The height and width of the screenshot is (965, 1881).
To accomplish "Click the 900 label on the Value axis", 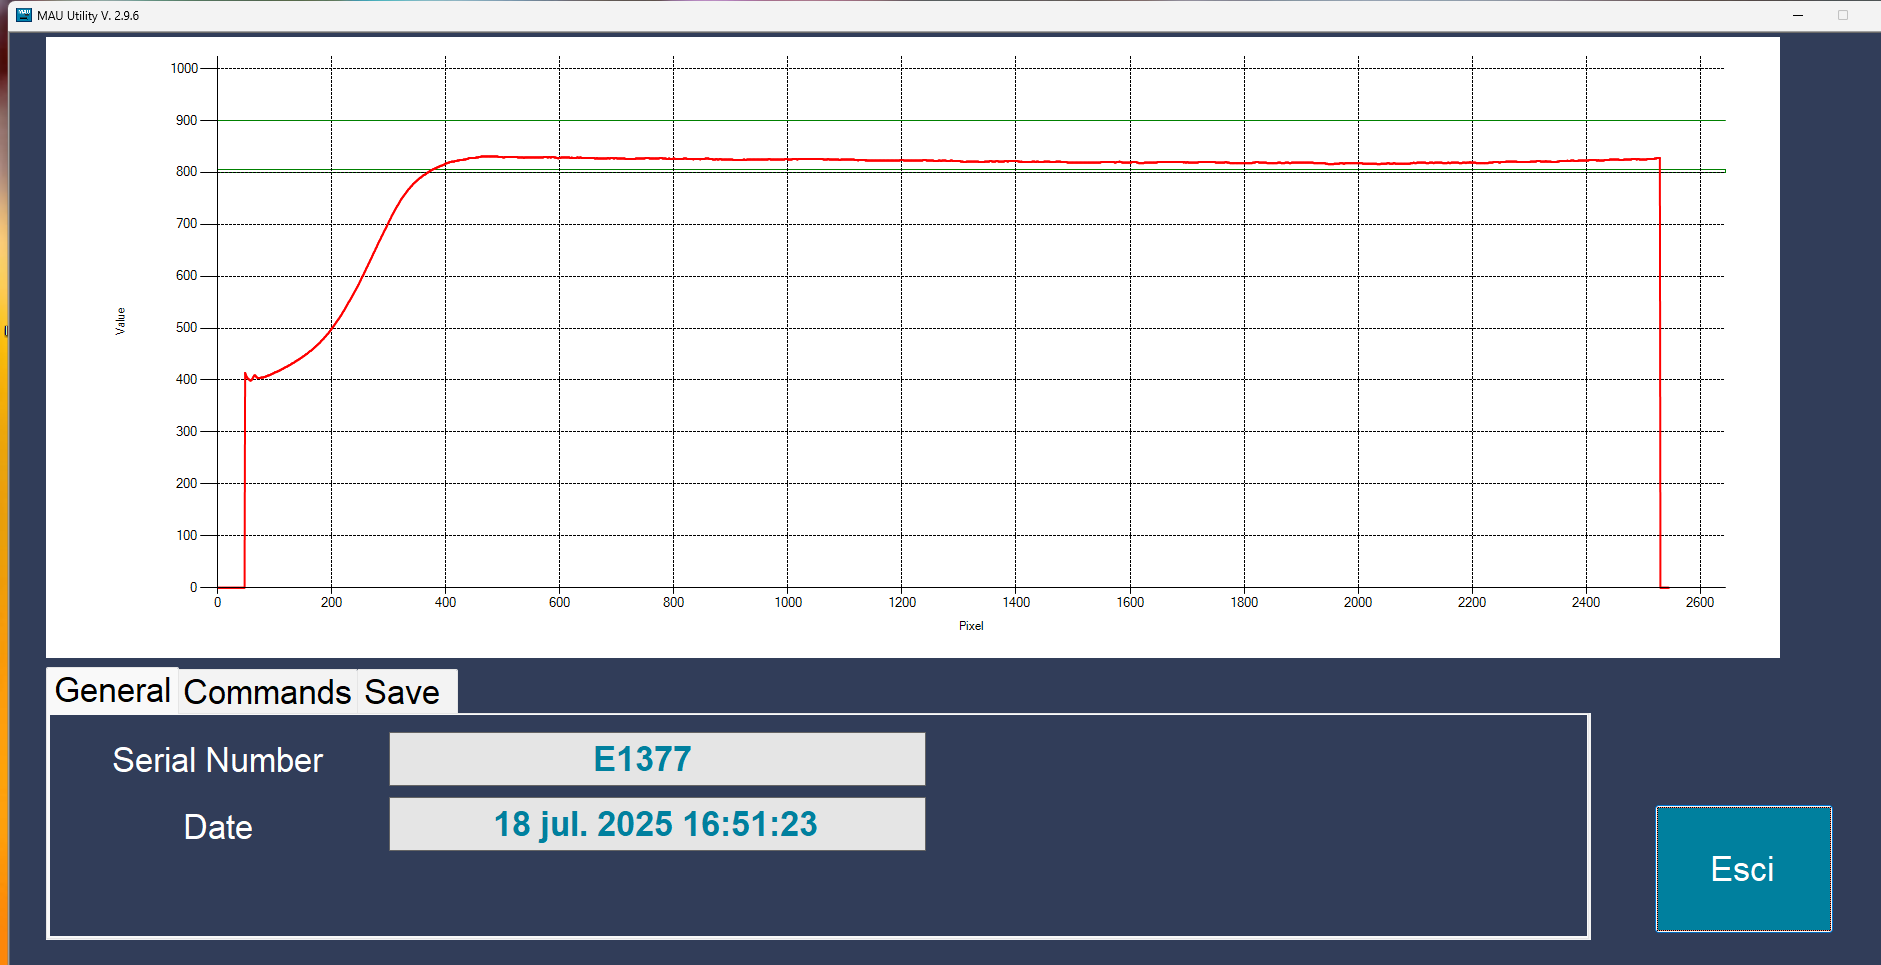I will [x=186, y=120].
